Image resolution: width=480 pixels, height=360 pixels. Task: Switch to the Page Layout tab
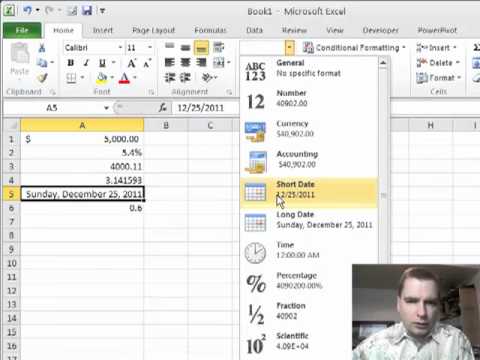pos(153,30)
